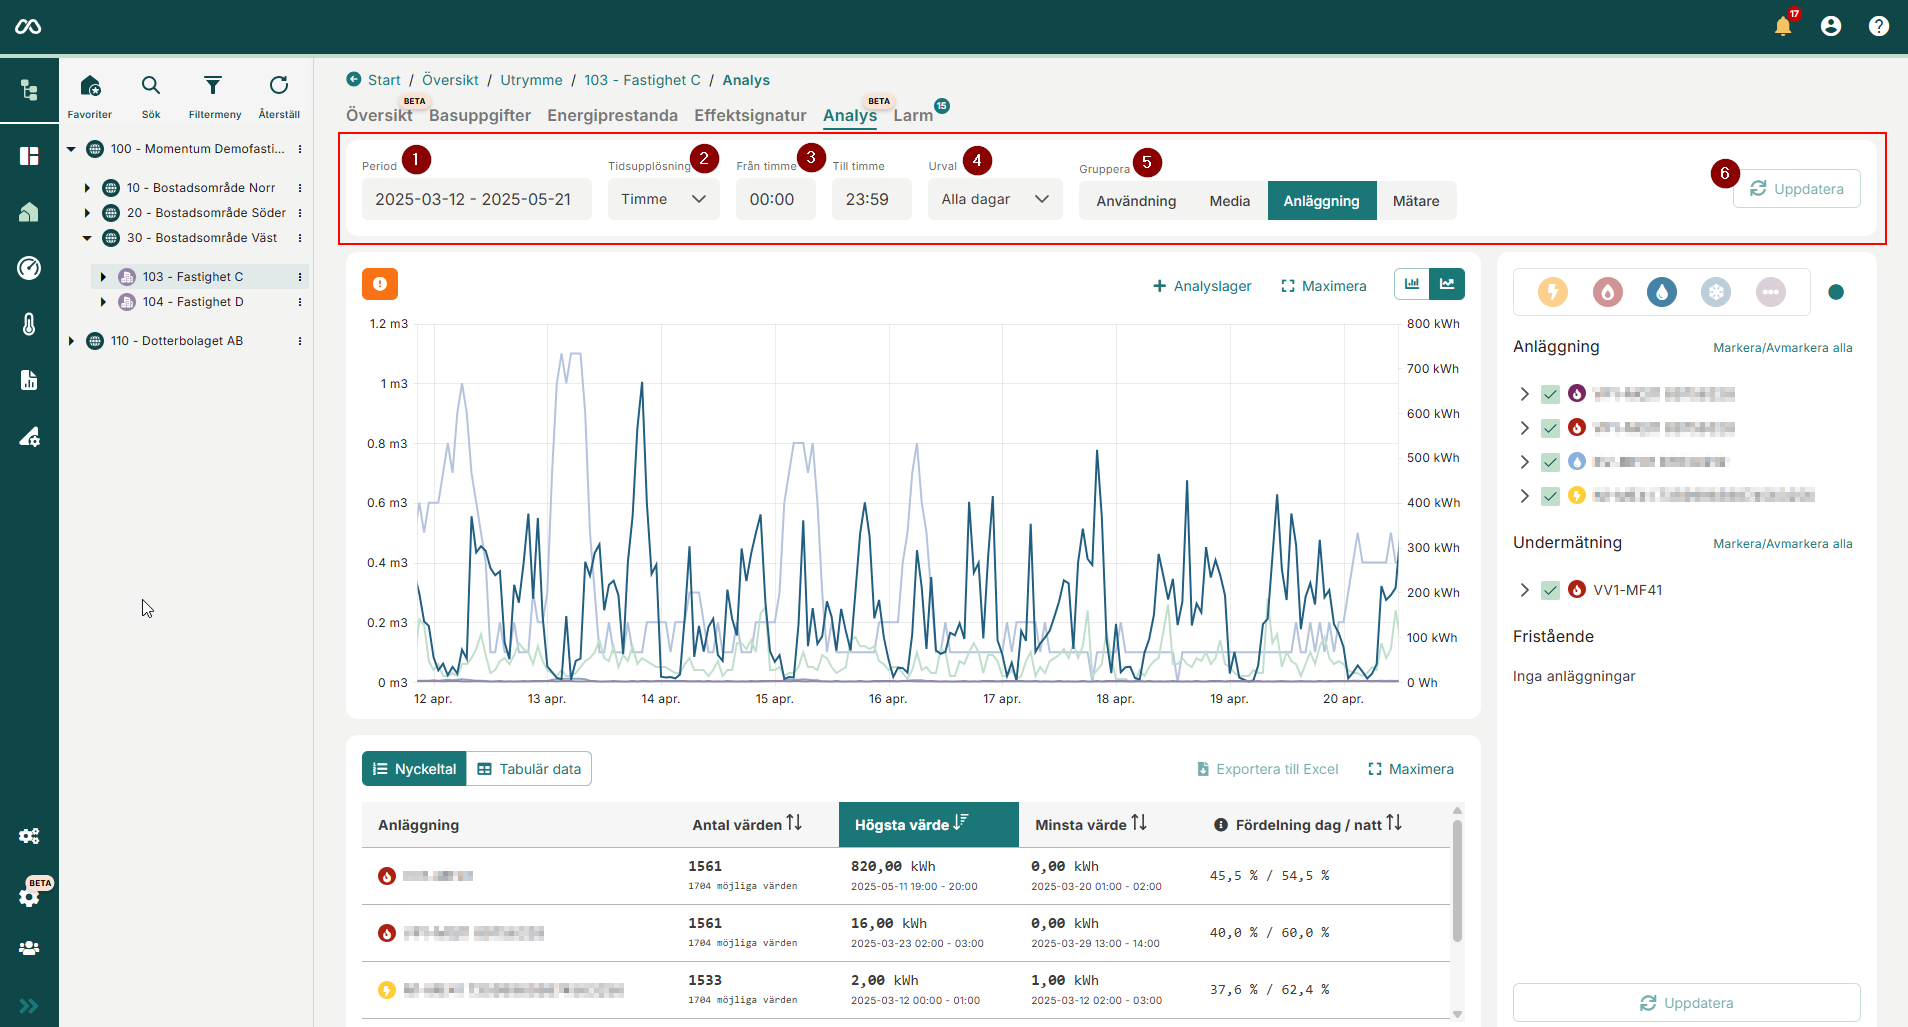Viewport: 1908px width, 1027px height.
Task: Open the report document sidebar icon
Action: click(x=29, y=380)
